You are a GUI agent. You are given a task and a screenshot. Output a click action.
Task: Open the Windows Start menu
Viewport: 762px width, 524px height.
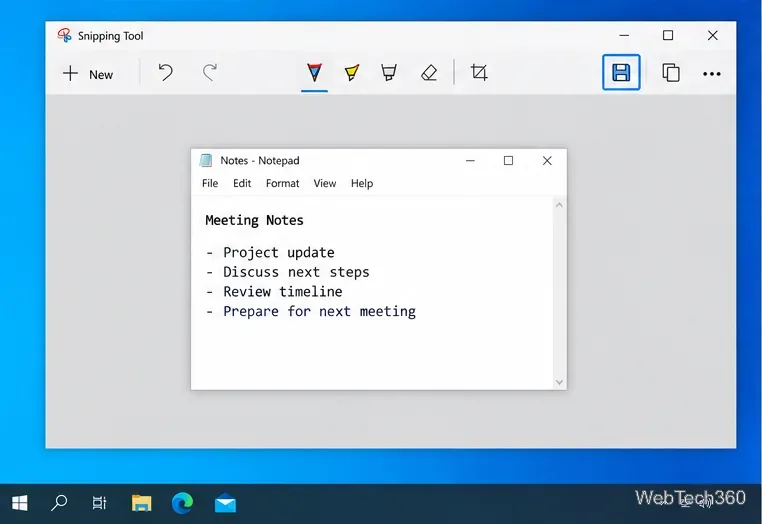19,503
